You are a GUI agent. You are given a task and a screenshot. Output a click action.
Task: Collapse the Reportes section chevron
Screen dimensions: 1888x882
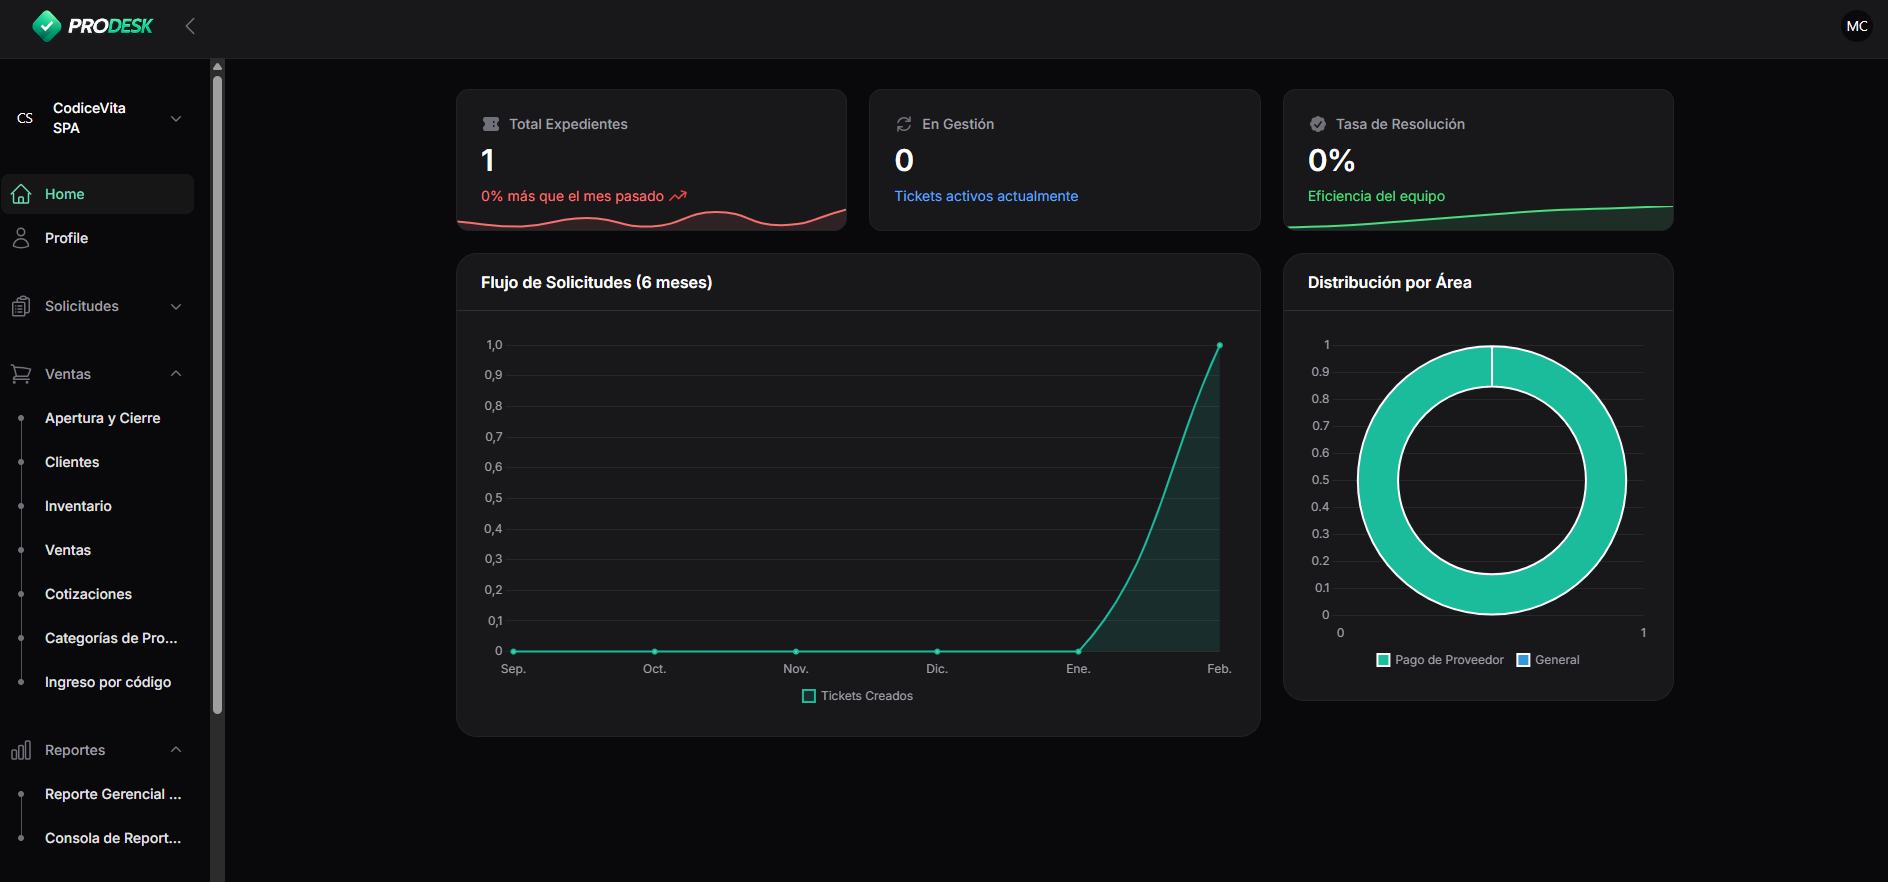(176, 750)
